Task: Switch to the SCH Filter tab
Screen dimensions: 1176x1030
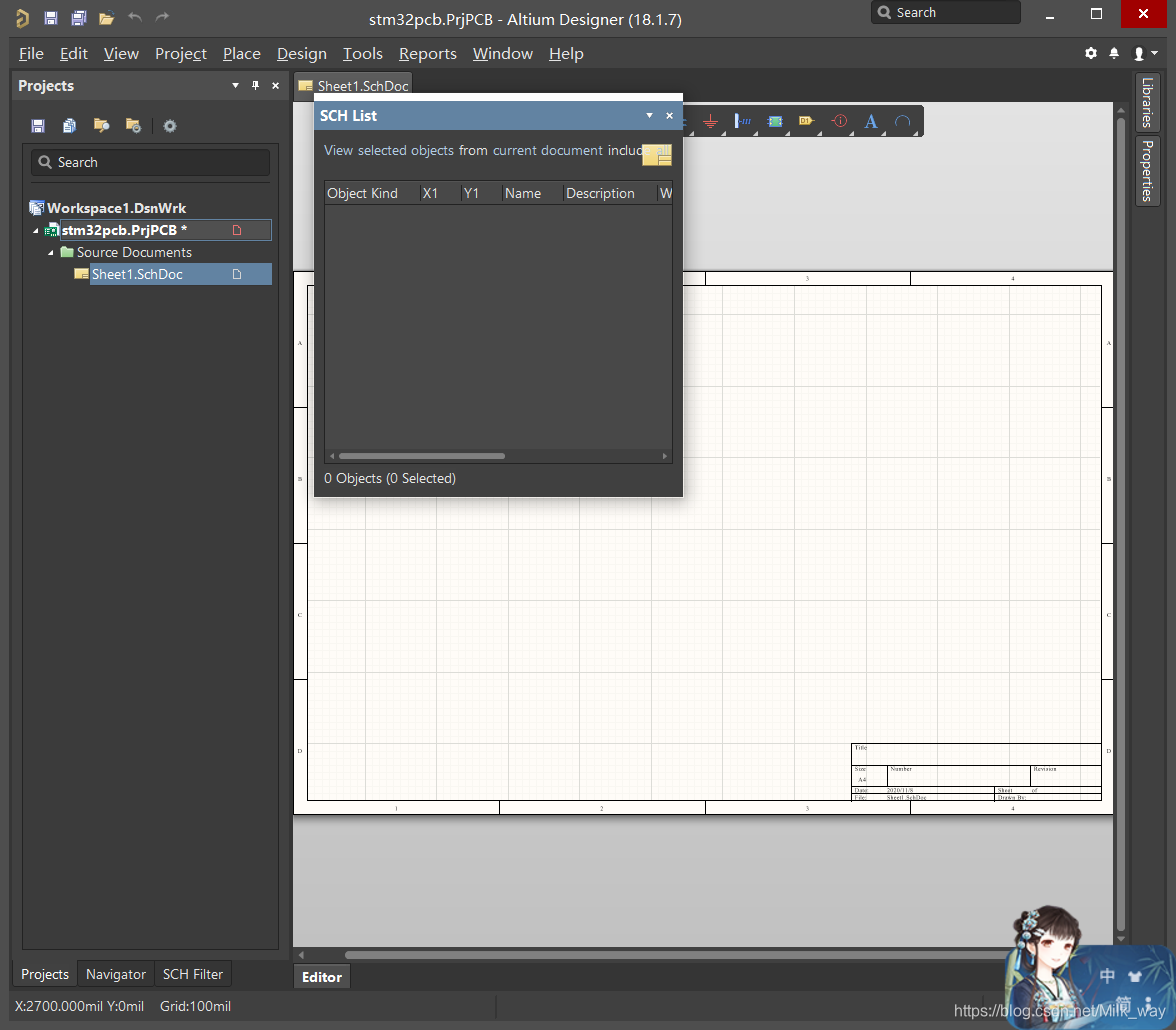Action: [x=193, y=974]
